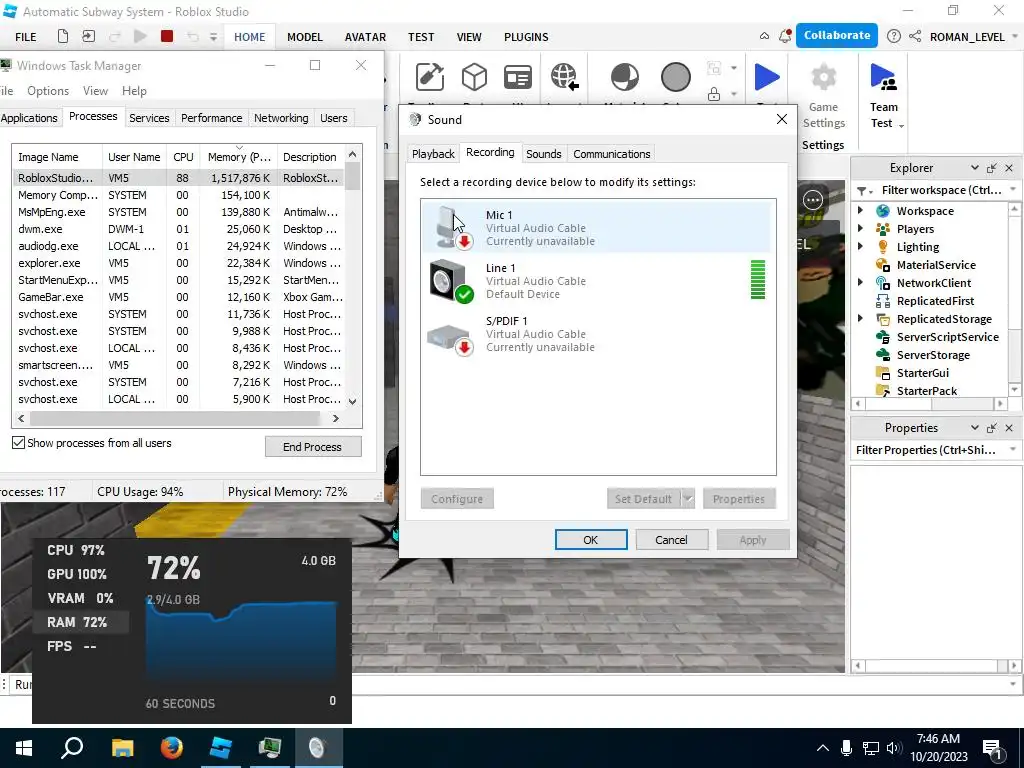Open Windows Start button

(x=24, y=748)
